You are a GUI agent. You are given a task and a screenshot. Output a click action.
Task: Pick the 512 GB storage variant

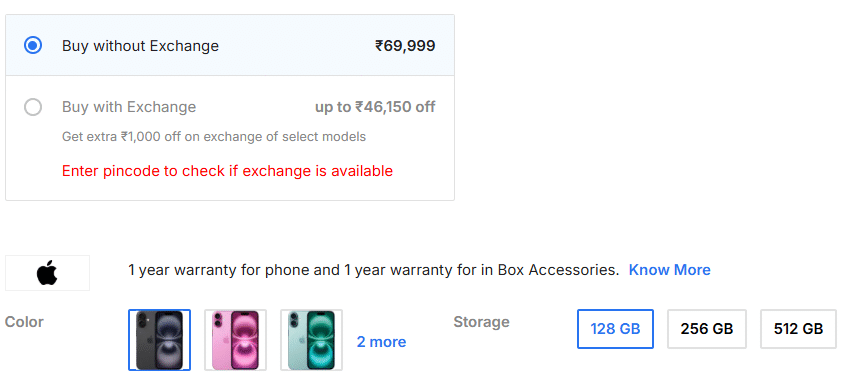[798, 329]
